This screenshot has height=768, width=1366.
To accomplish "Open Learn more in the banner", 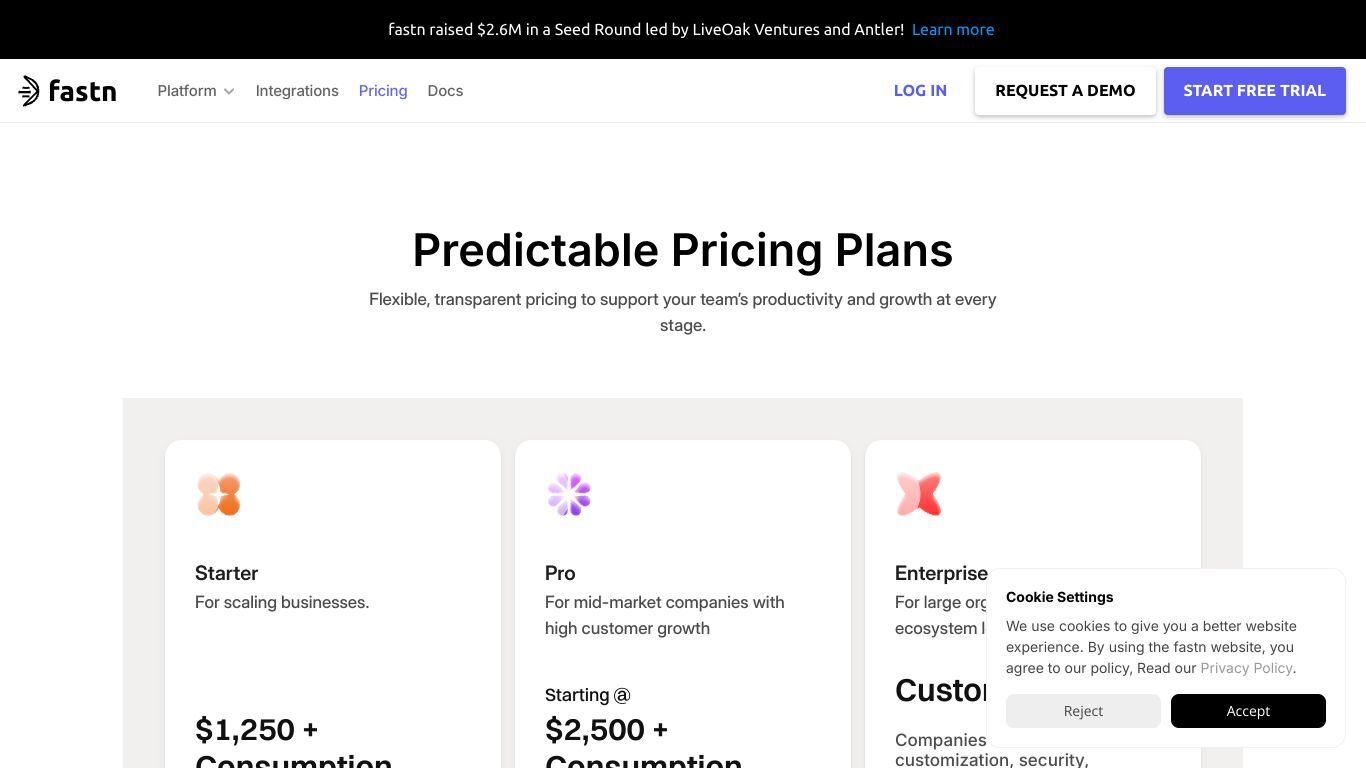I will pos(953,30).
